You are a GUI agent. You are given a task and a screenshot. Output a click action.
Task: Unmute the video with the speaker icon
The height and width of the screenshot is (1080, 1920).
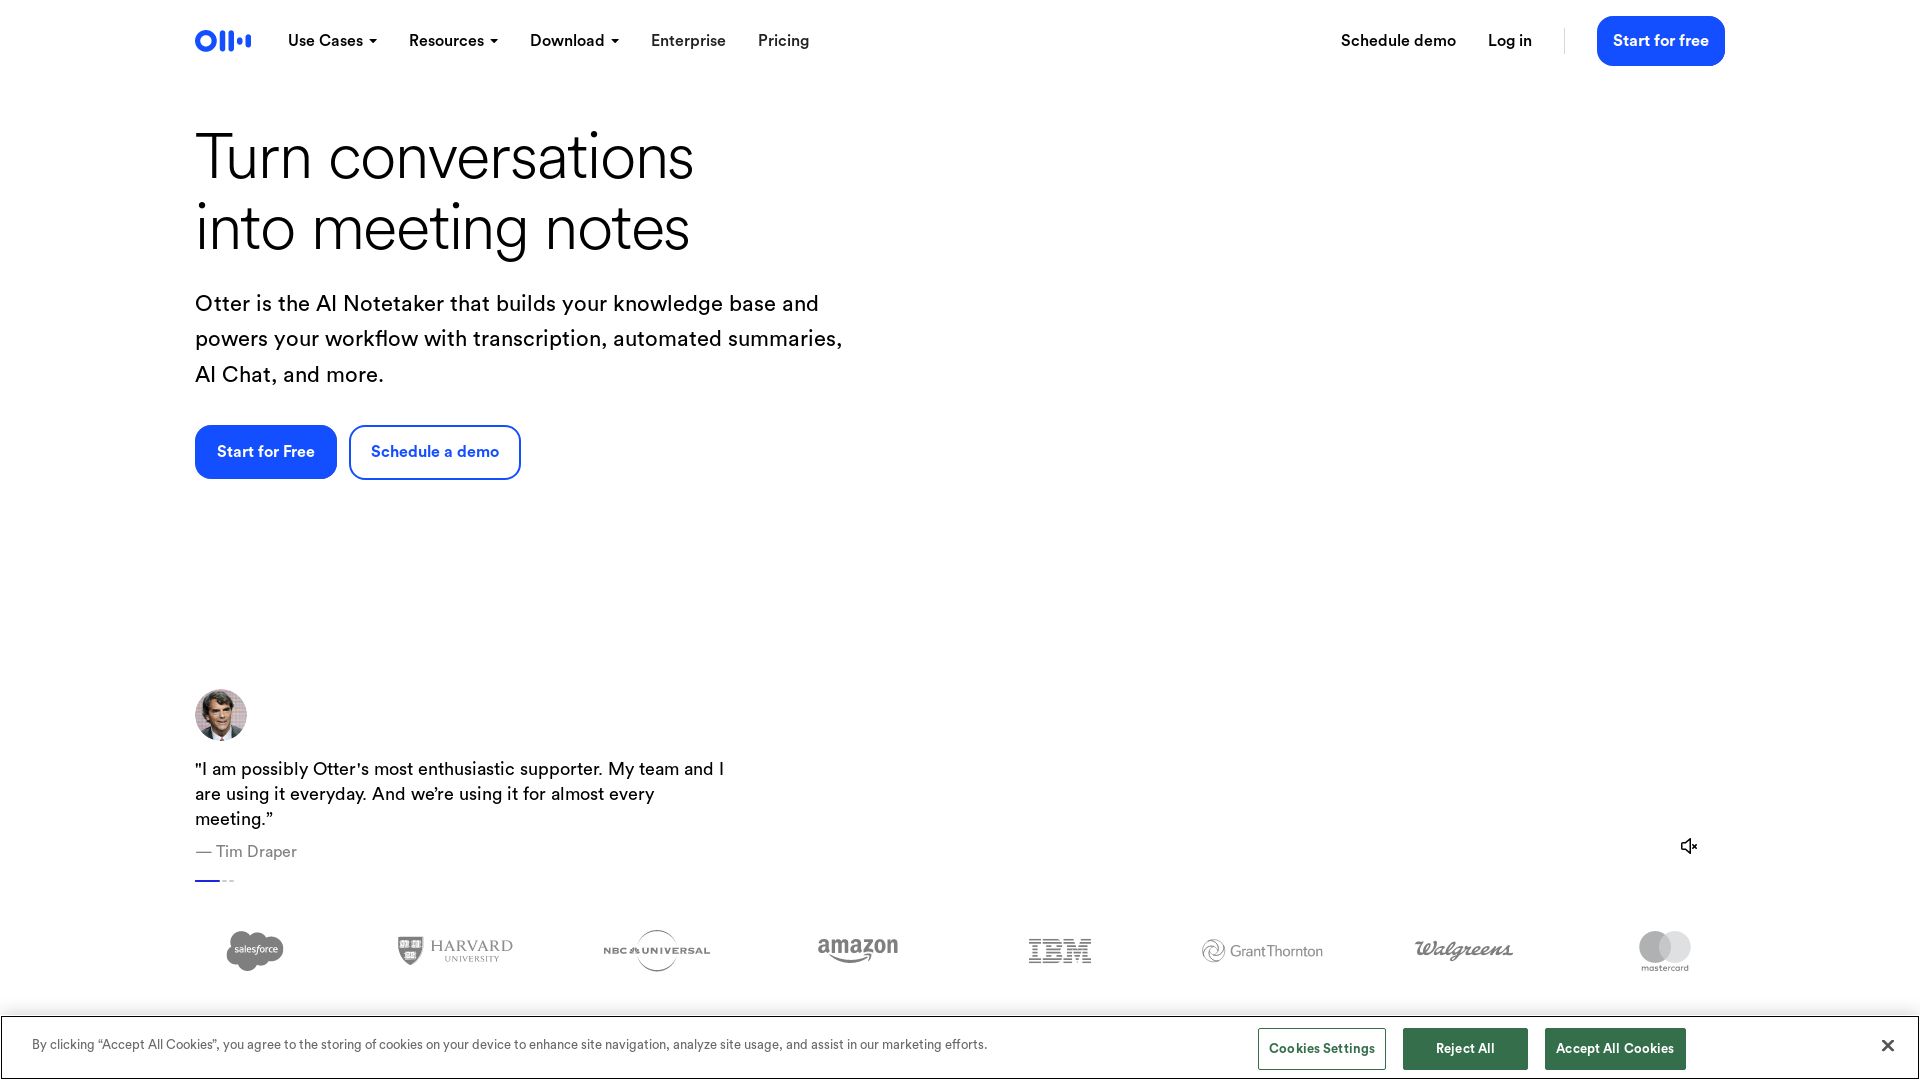[1689, 846]
